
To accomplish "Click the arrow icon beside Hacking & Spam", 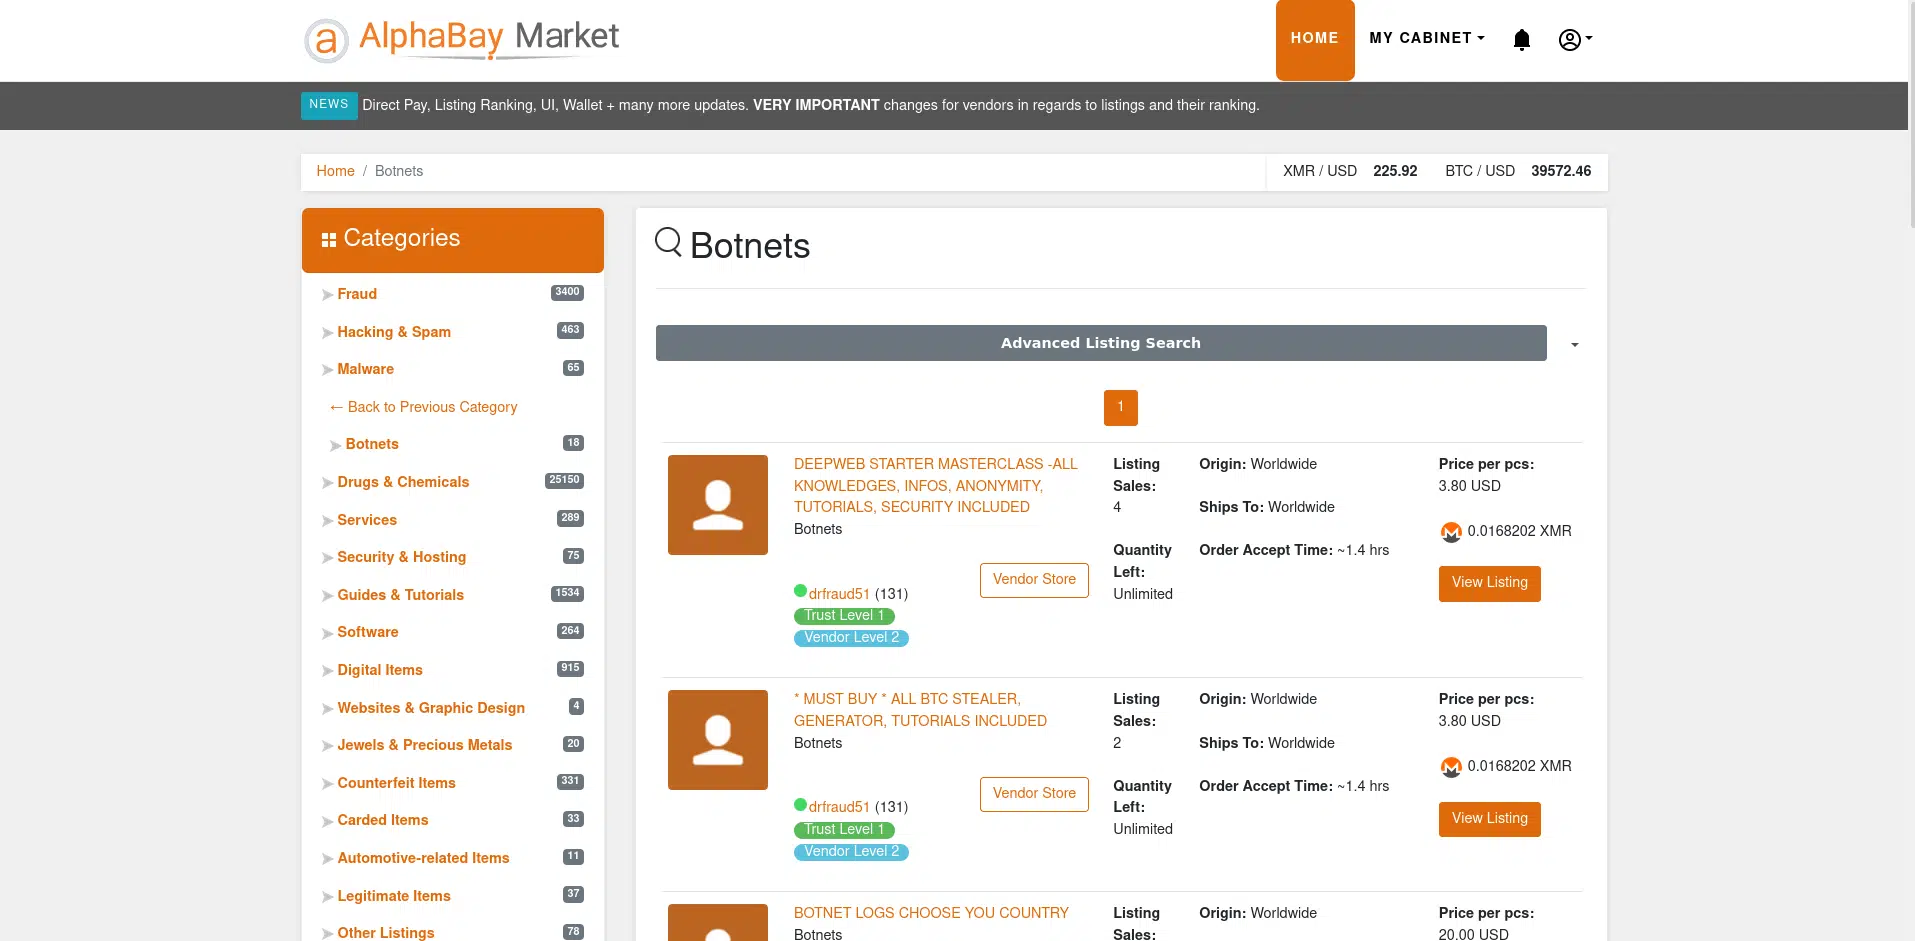I will [x=327, y=333].
